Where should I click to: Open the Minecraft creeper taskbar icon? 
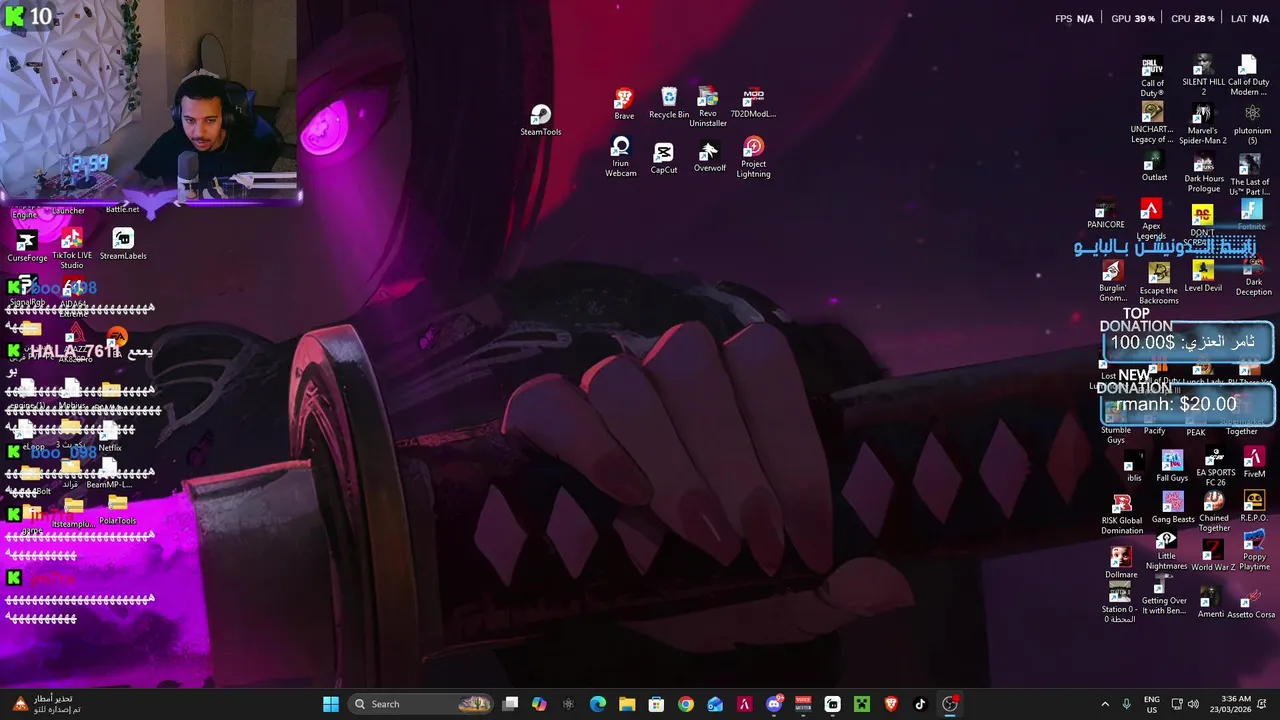pyautogui.click(x=862, y=704)
